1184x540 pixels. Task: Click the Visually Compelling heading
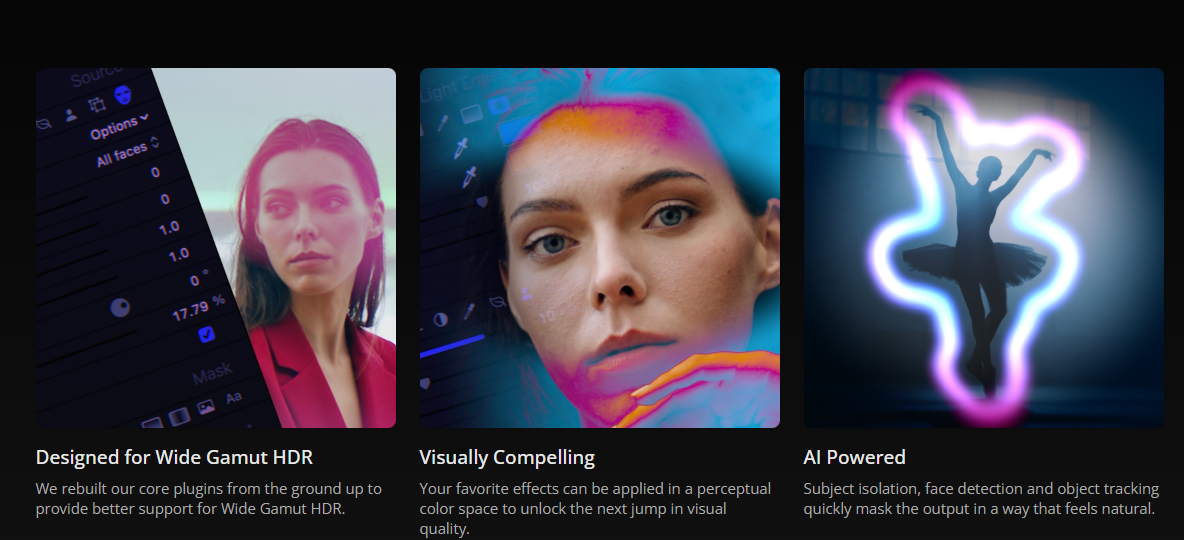[507, 457]
